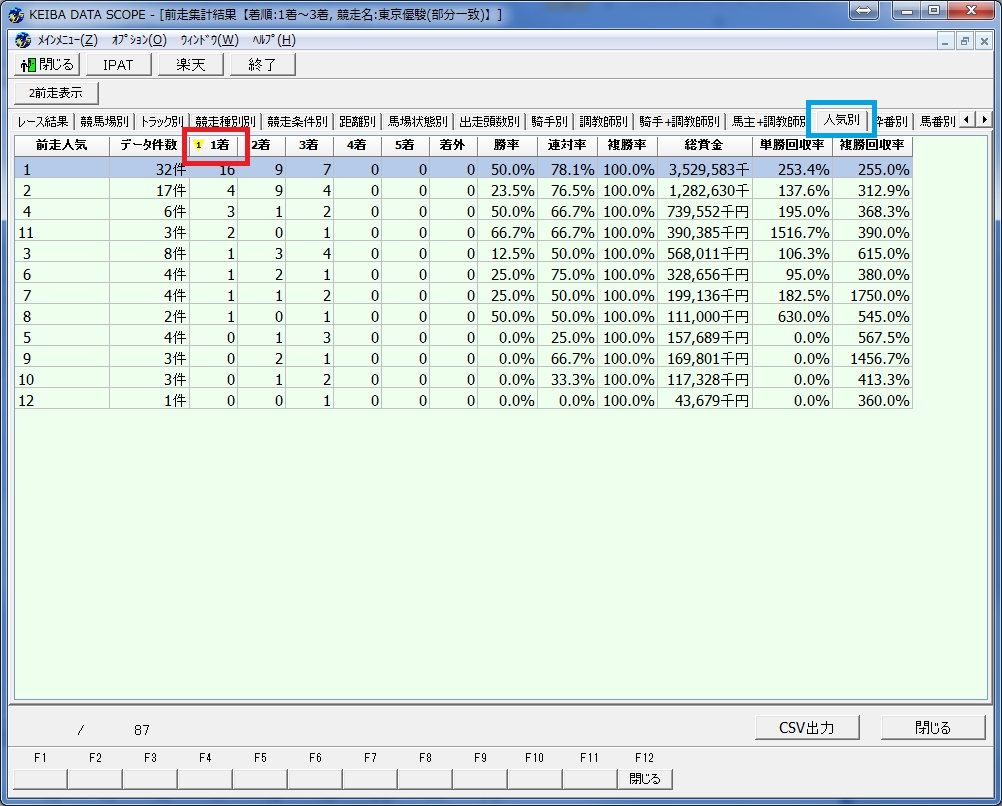Viewport: 1002px width, 806px height.
Task: Select the row with 17件 data count
Action: 463,190
